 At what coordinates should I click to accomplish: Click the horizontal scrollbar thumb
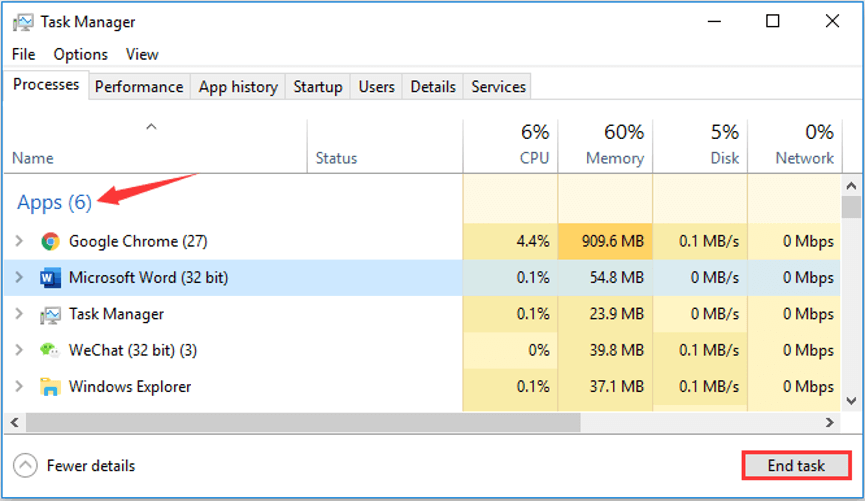pyautogui.click(x=303, y=423)
